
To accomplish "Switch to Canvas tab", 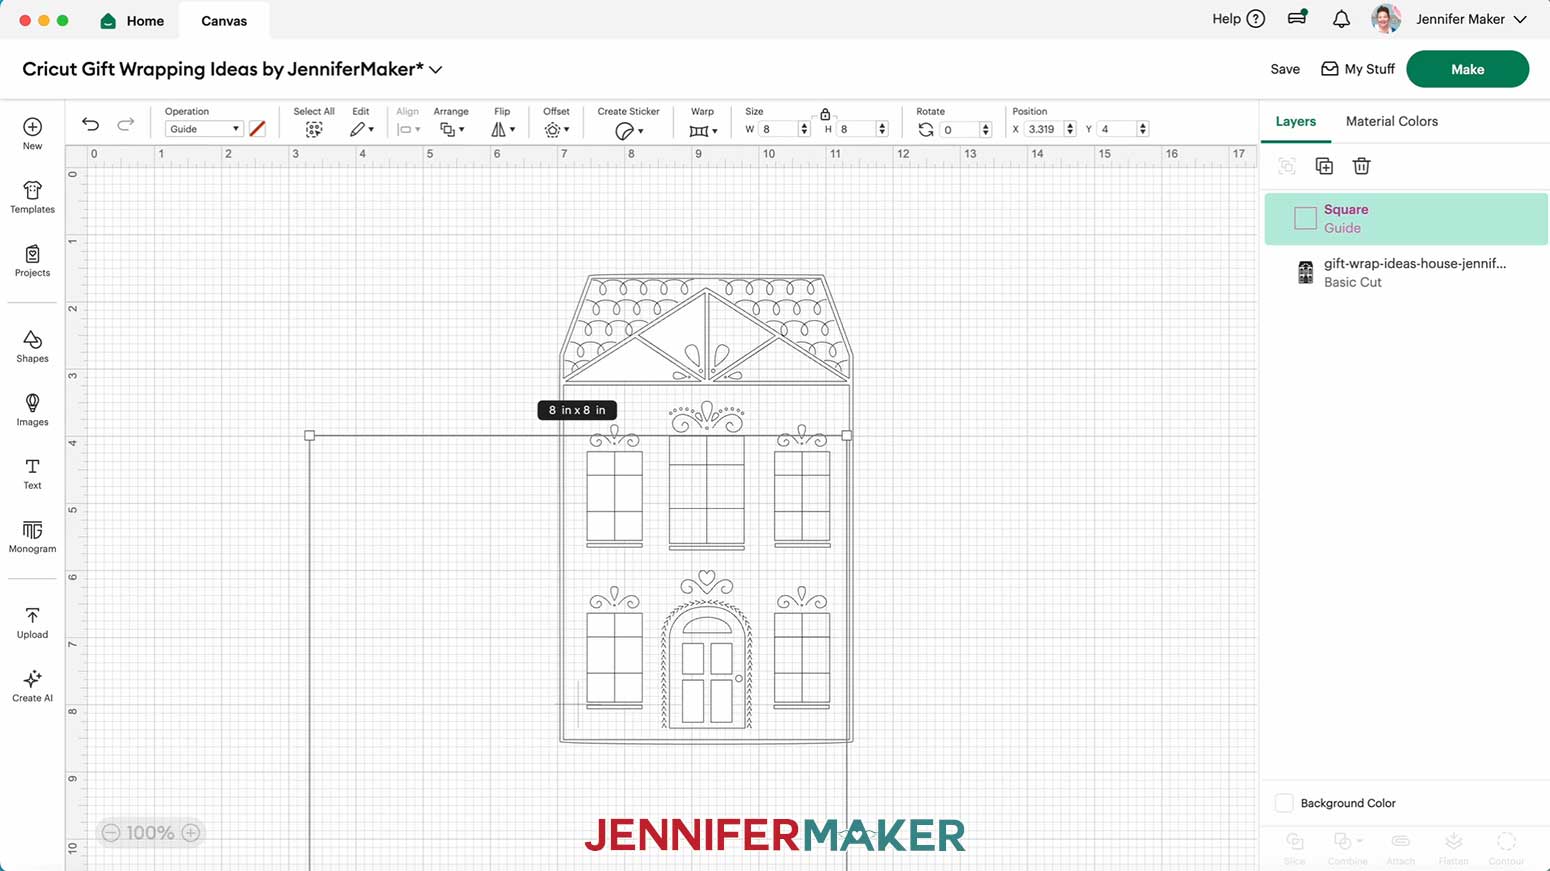I will (224, 21).
